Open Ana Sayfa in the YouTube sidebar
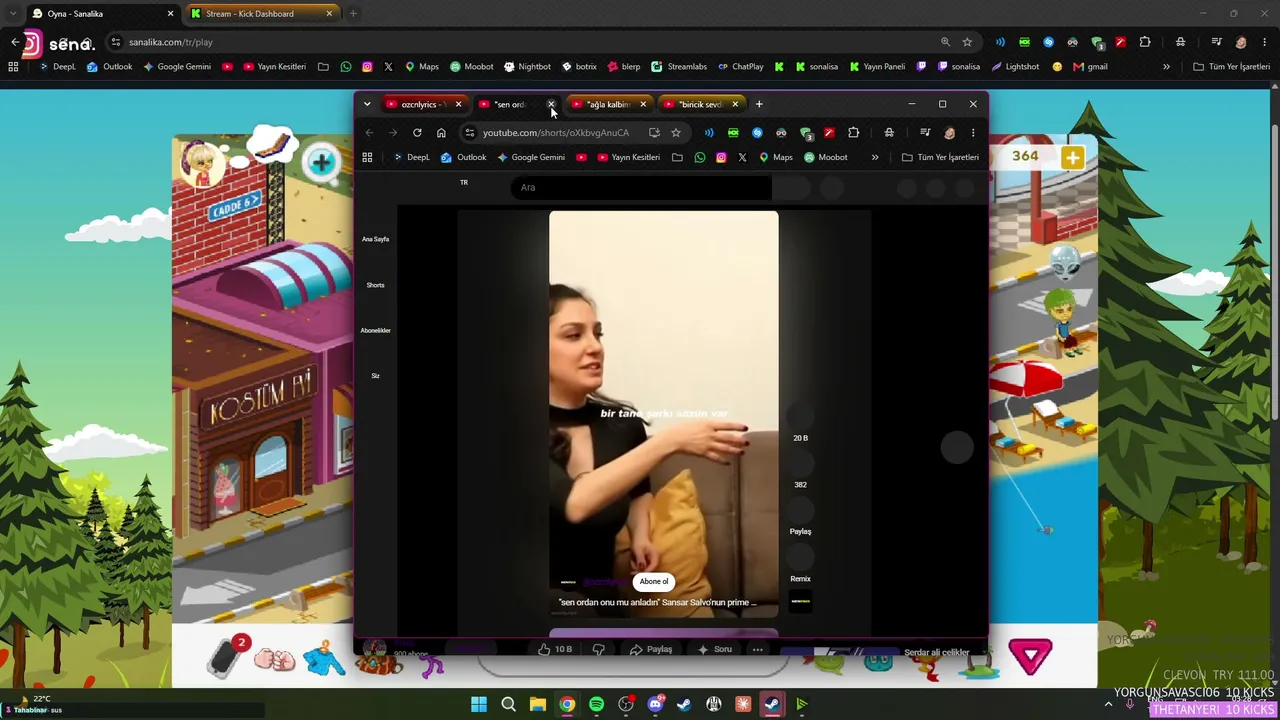Screen dimensions: 1280x720 click(x=375, y=239)
